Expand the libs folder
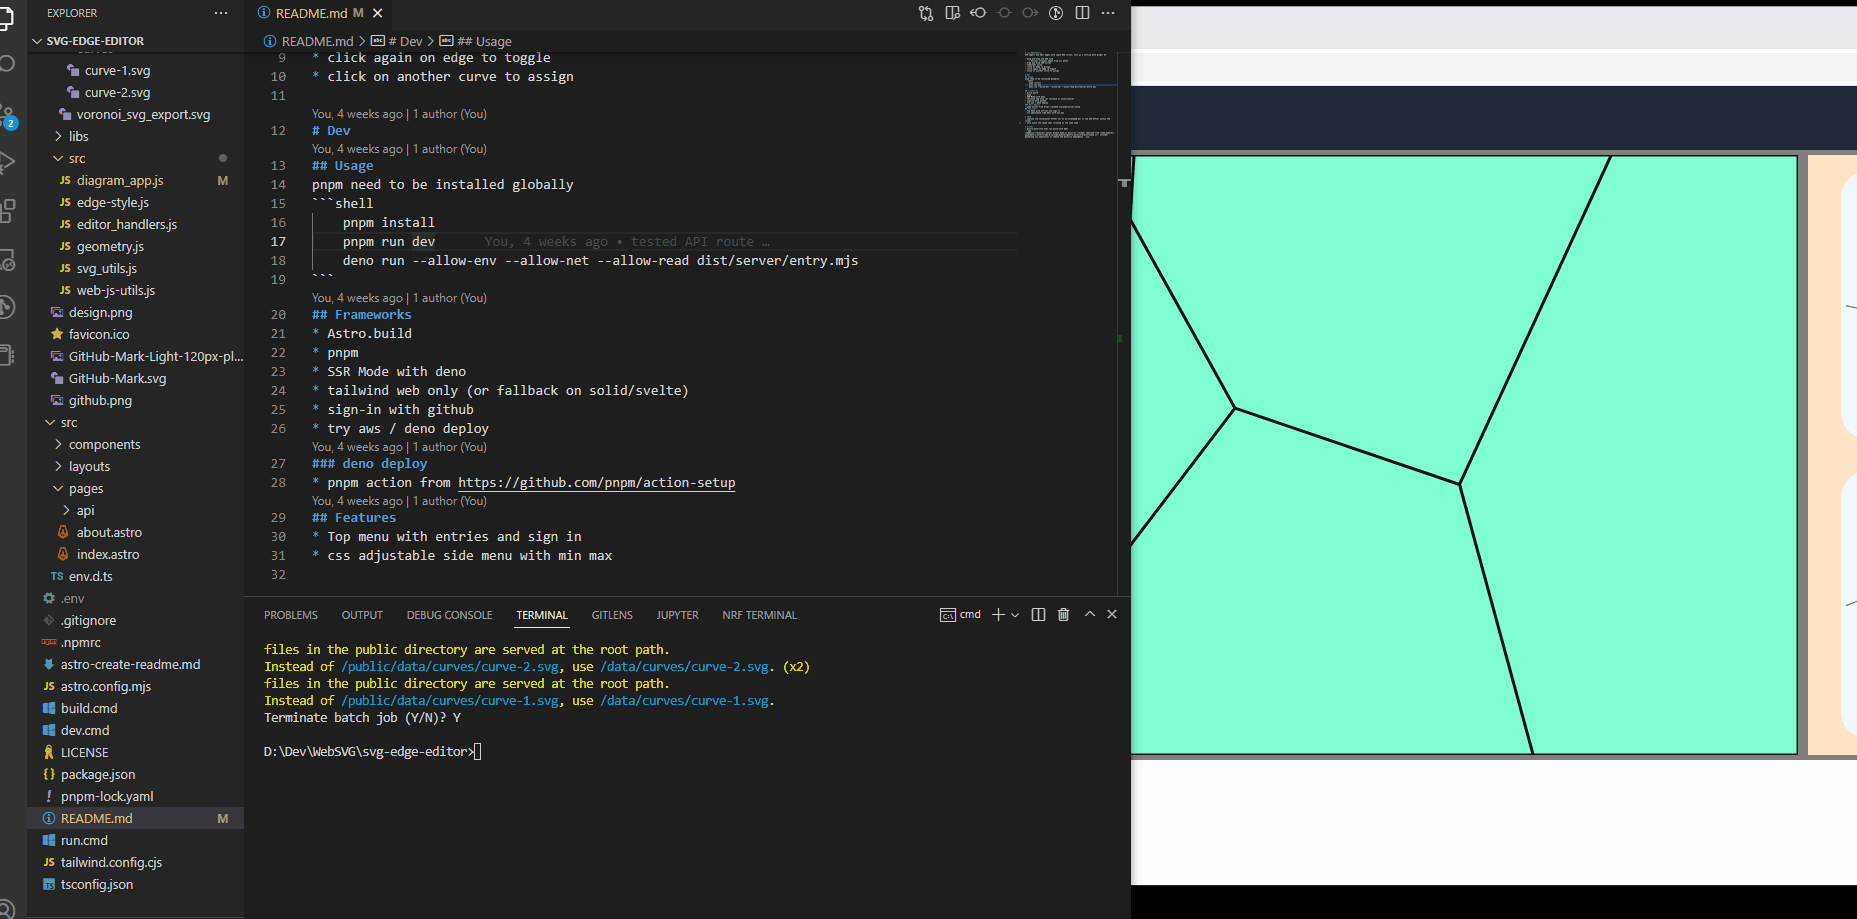 tap(78, 136)
